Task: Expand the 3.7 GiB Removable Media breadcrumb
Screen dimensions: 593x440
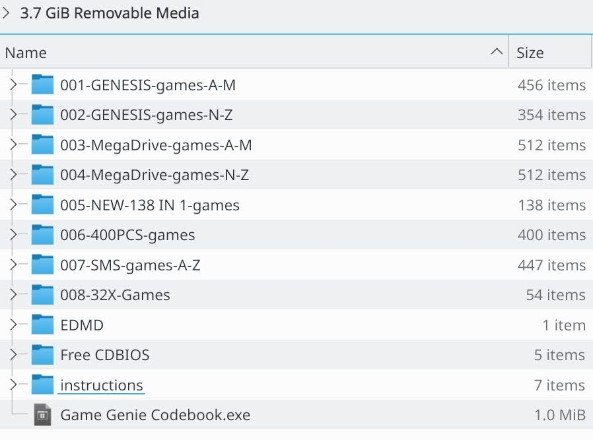Action: [x=6, y=13]
